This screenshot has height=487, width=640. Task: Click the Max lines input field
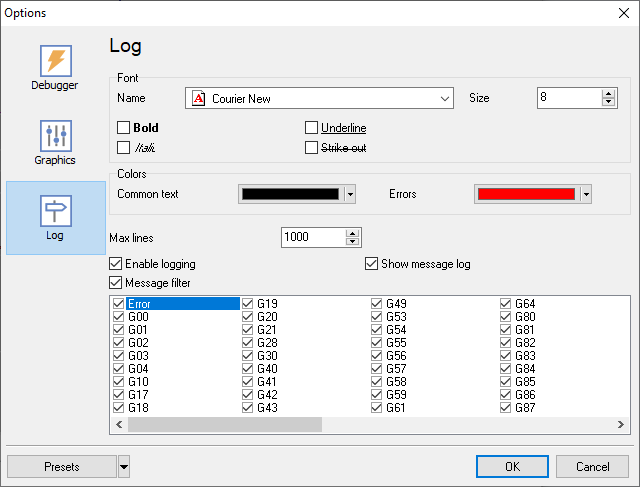(x=313, y=237)
